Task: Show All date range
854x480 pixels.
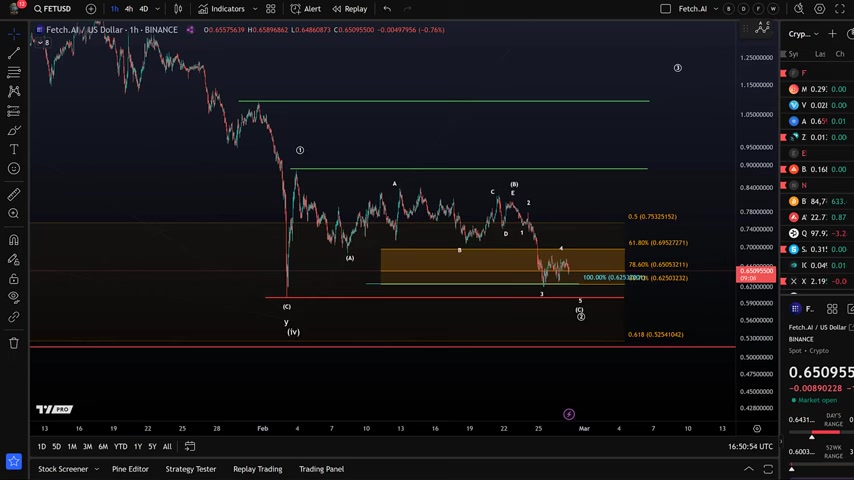Action: (x=167, y=447)
